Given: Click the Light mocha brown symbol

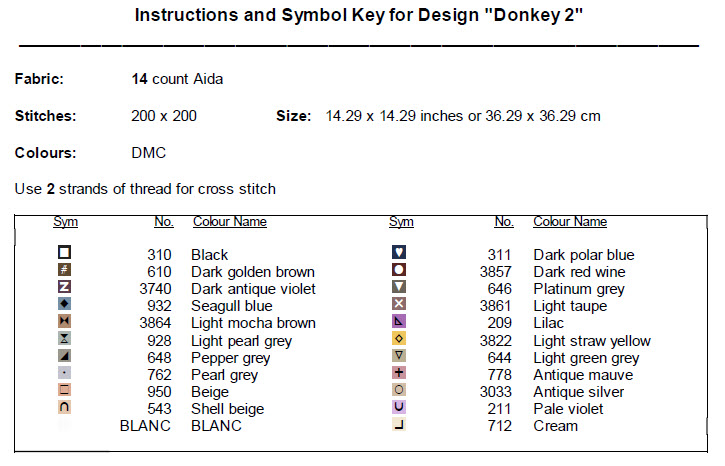Looking at the screenshot, I should 65,322.
